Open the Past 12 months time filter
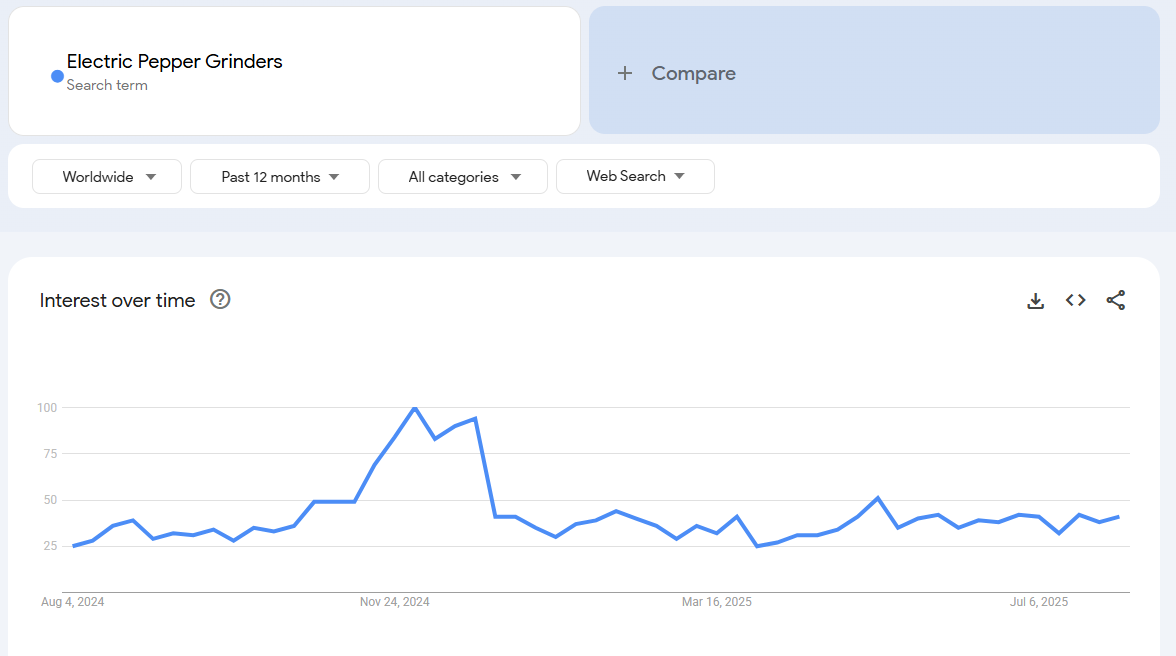Viewport: 1176px width, 656px height. (280, 177)
